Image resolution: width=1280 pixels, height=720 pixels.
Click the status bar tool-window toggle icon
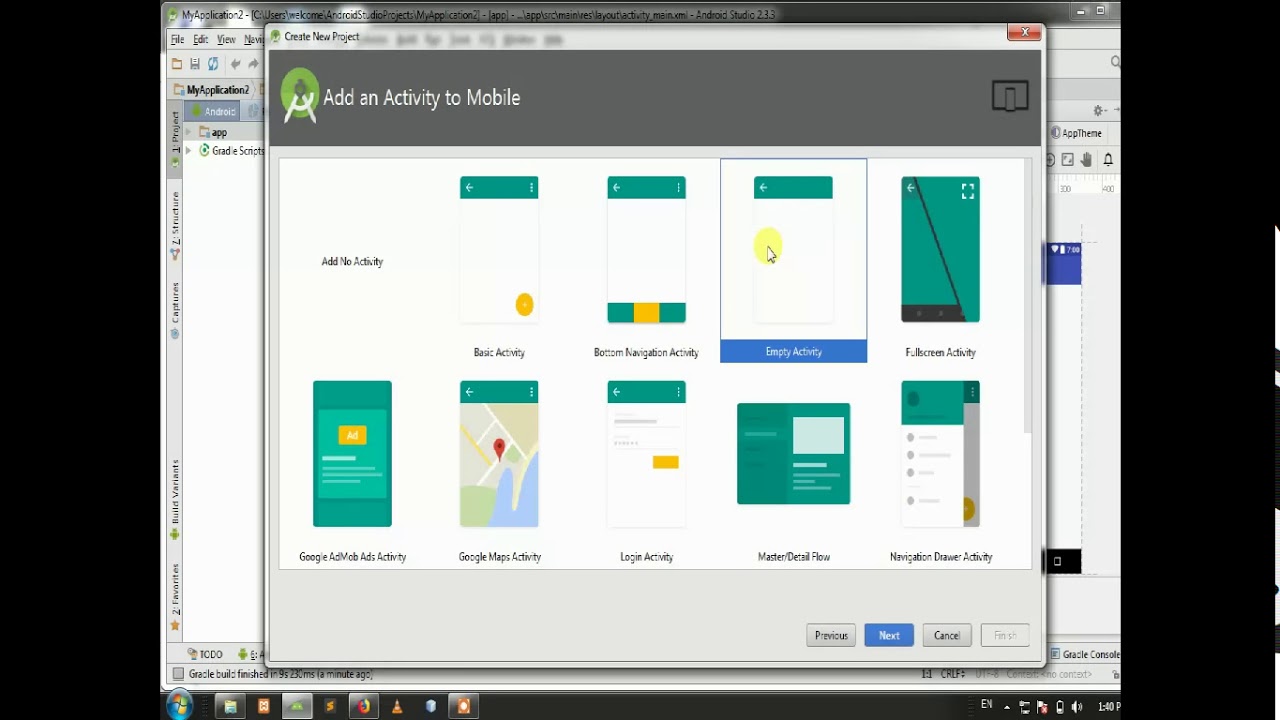(178, 674)
